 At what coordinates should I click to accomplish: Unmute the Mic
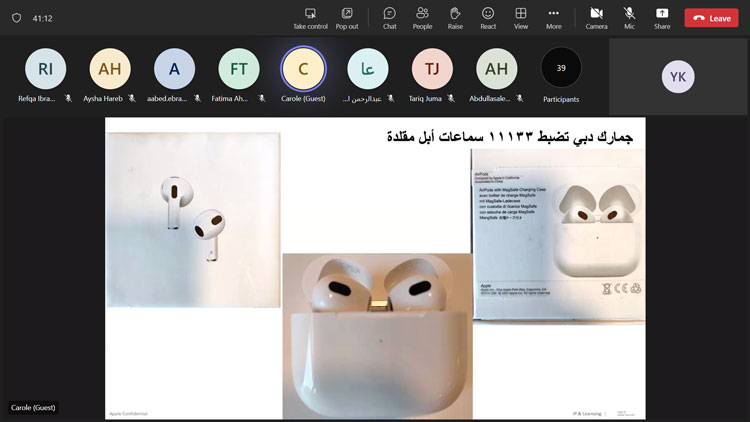tap(629, 17)
